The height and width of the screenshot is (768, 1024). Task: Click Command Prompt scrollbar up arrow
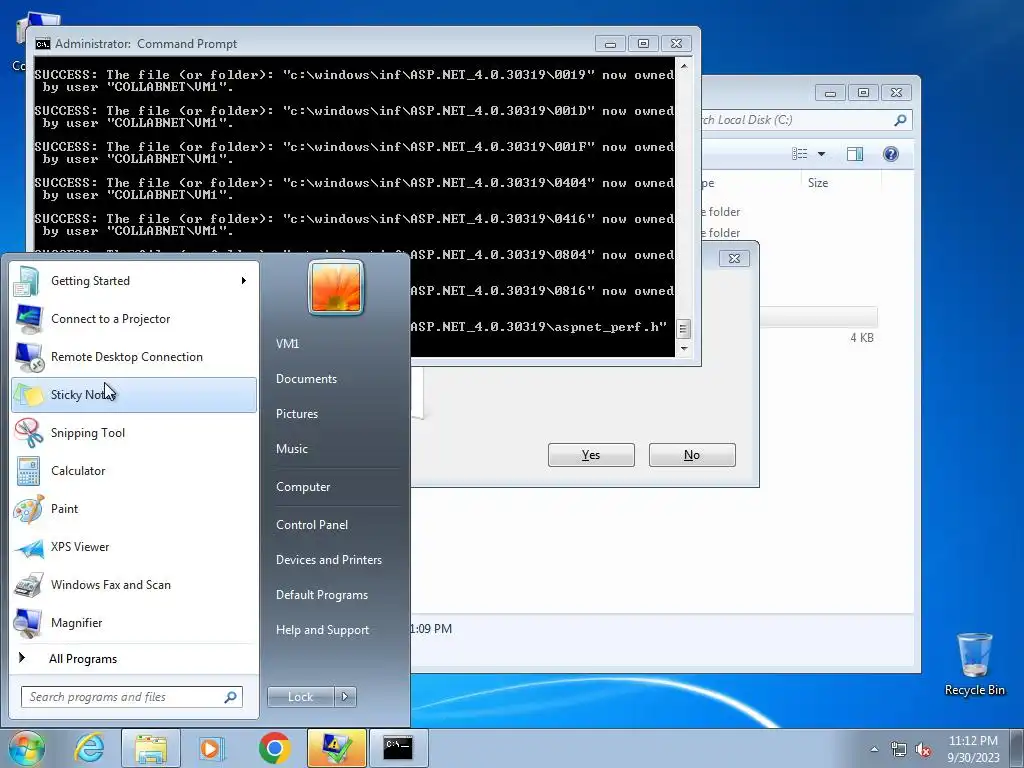(684, 66)
